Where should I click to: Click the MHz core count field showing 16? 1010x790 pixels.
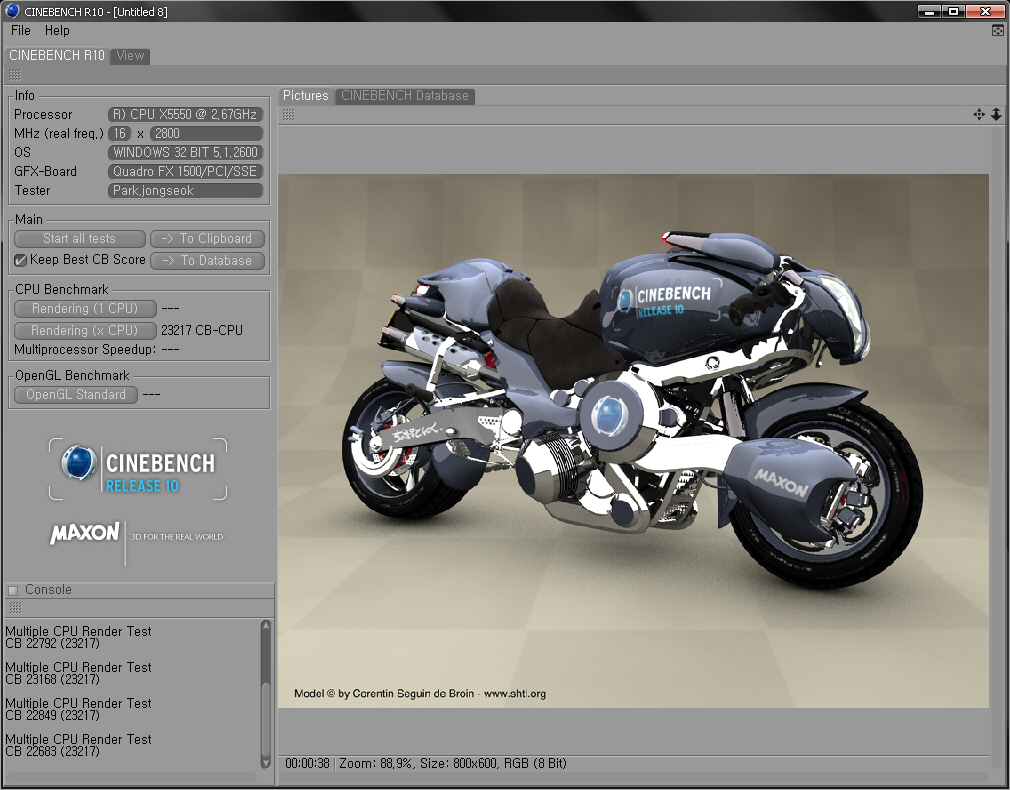119,134
